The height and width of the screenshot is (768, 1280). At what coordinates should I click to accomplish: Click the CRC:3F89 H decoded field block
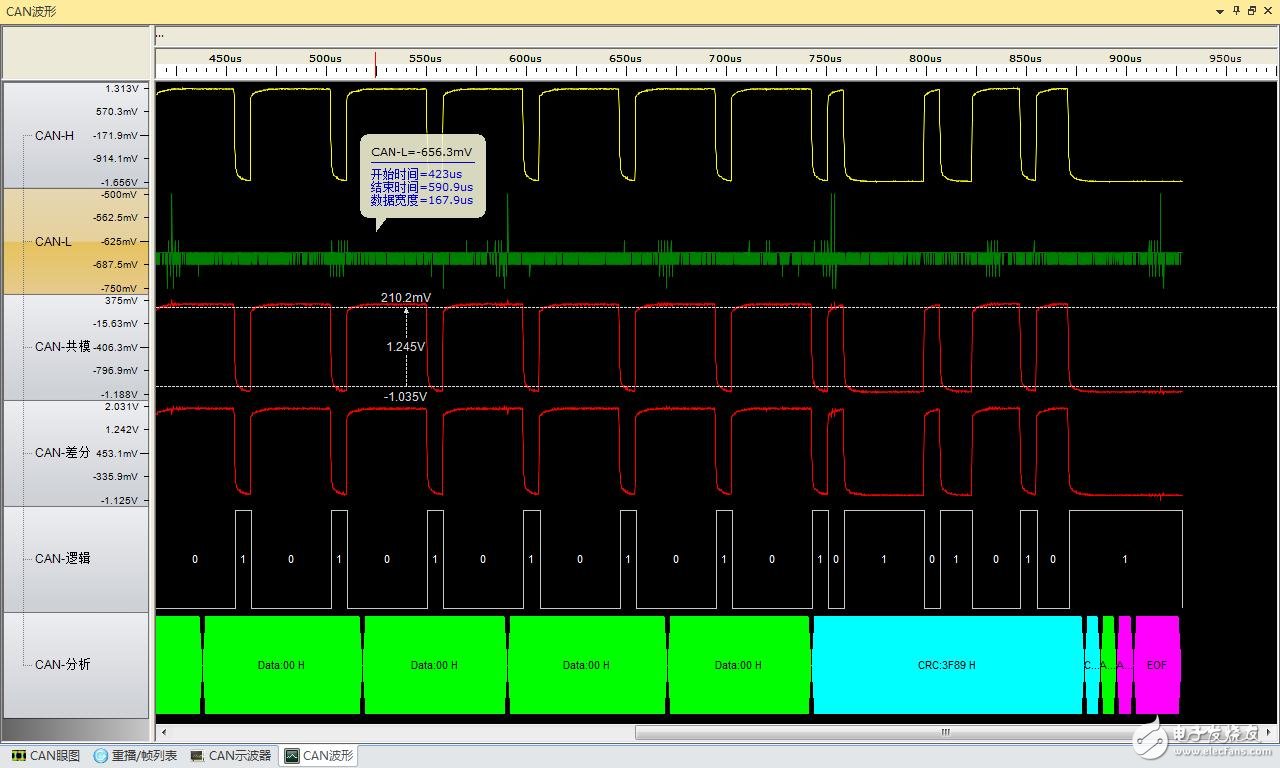[946, 665]
